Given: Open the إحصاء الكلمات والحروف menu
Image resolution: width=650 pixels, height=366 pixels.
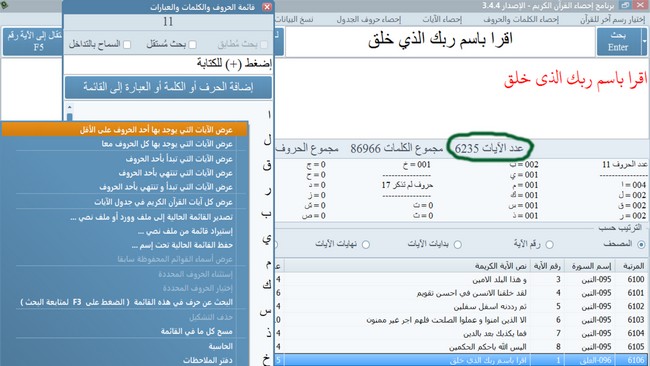Looking at the screenshot, I should 521,19.
